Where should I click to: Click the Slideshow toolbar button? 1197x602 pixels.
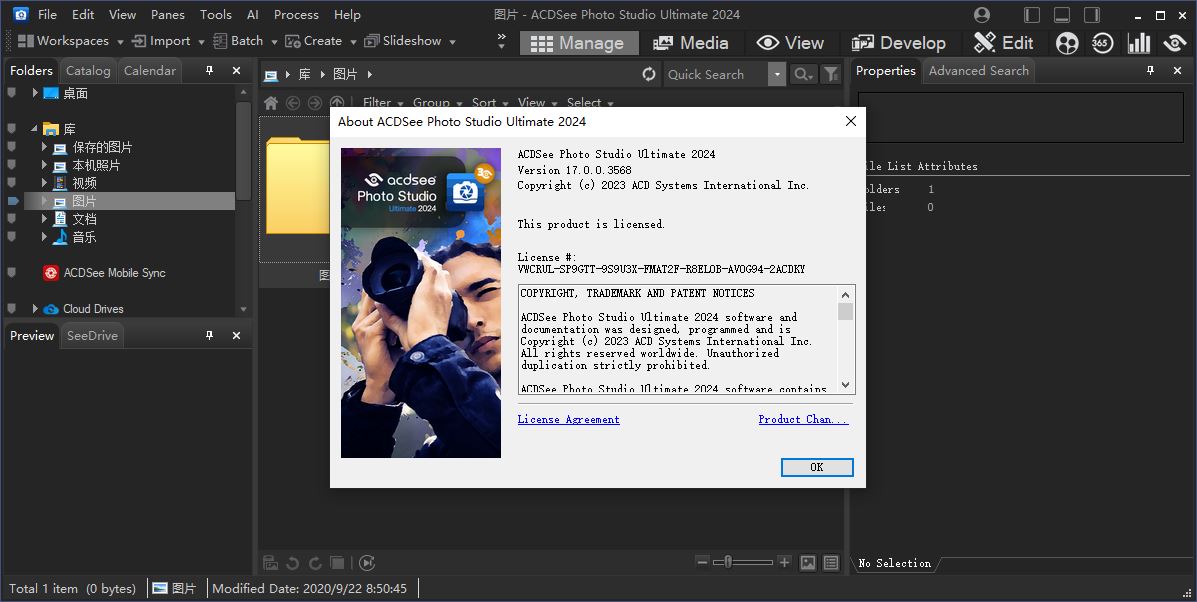402,41
